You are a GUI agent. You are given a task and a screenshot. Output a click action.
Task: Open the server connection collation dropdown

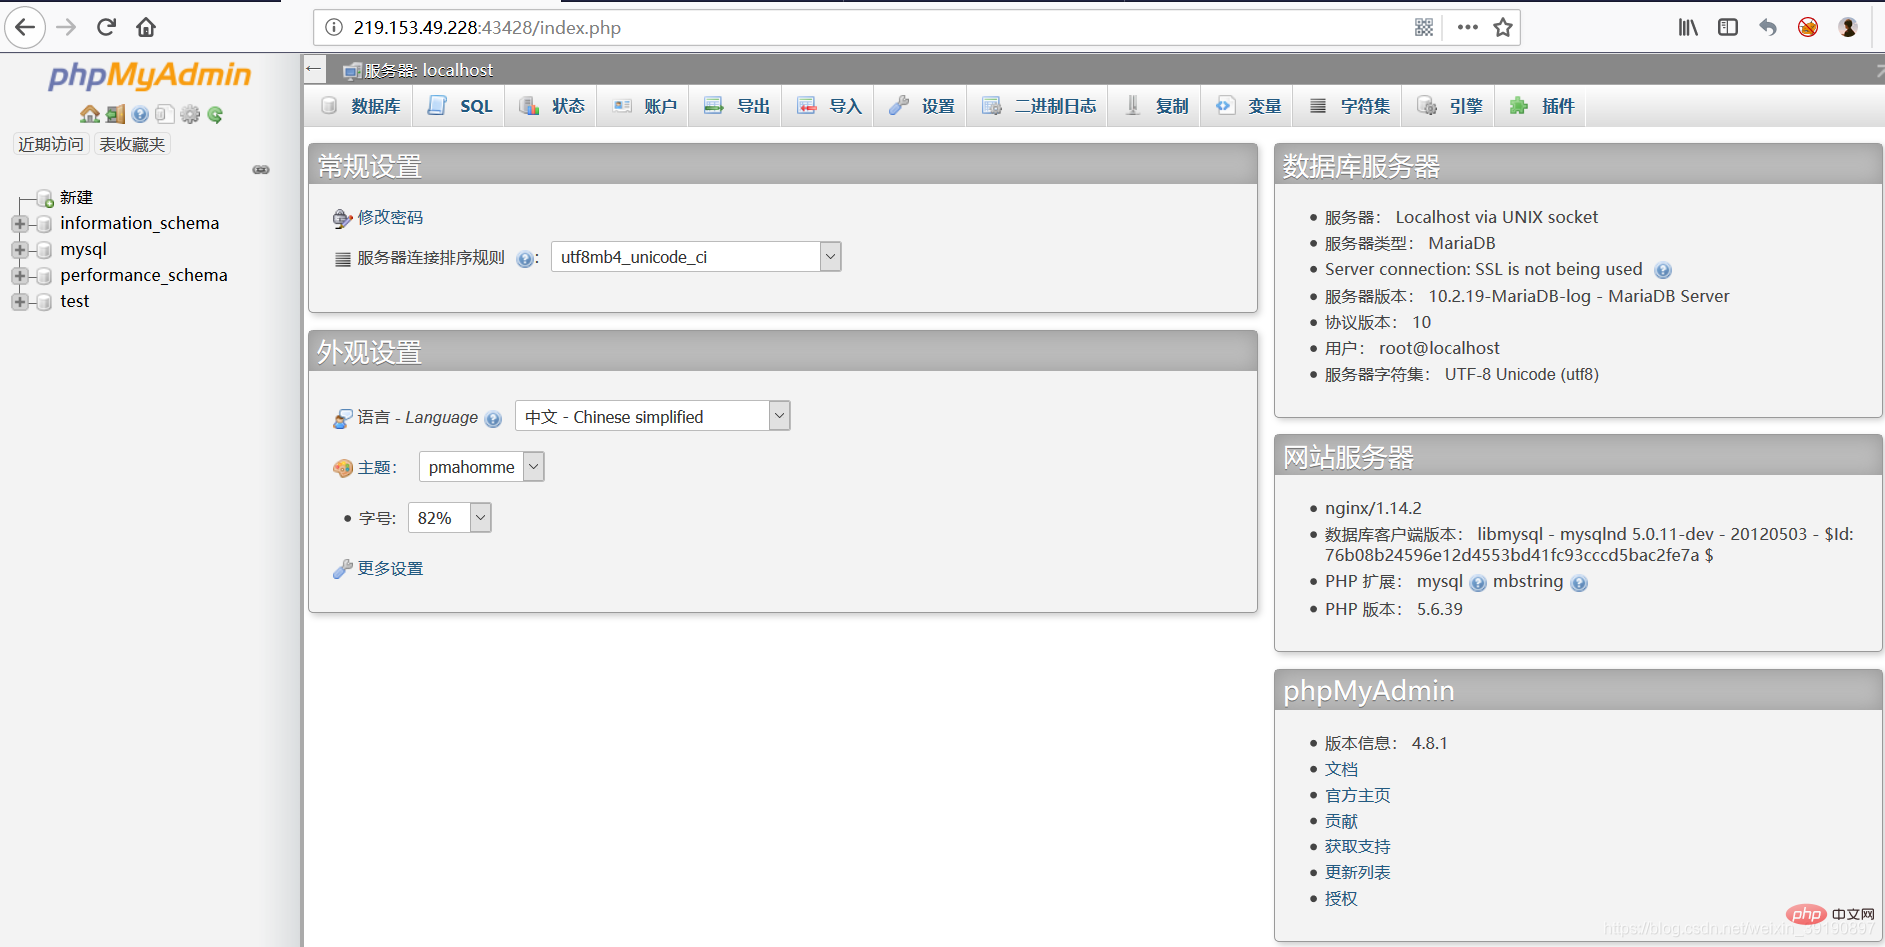[x=696, y=257]
